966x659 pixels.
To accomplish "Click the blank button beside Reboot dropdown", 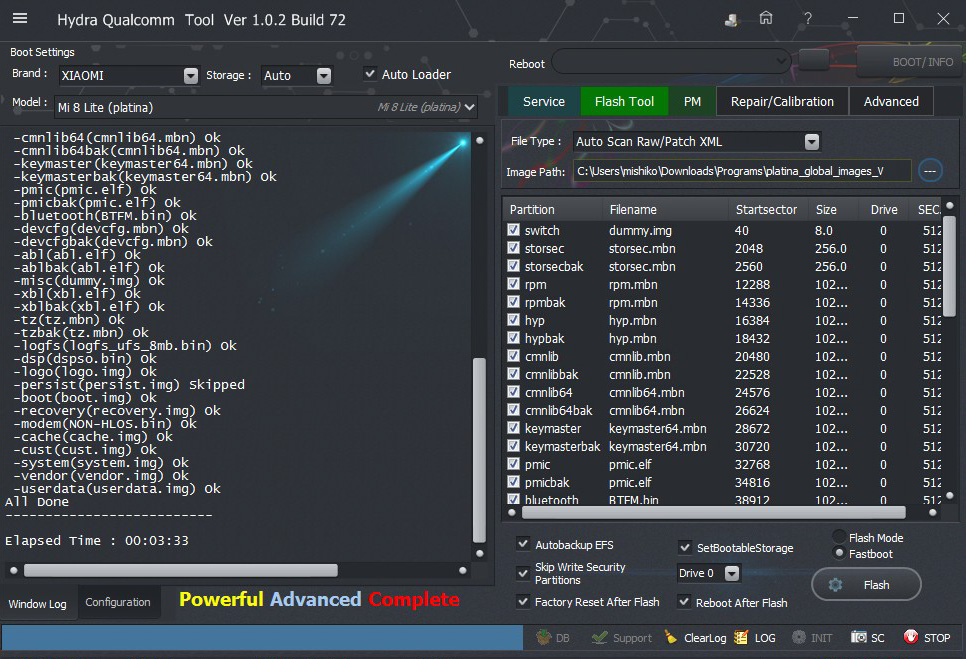I will point(814,60).
